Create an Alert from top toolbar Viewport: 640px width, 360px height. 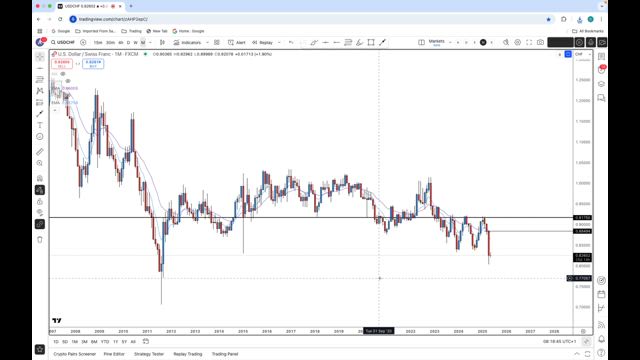[237, 42]
